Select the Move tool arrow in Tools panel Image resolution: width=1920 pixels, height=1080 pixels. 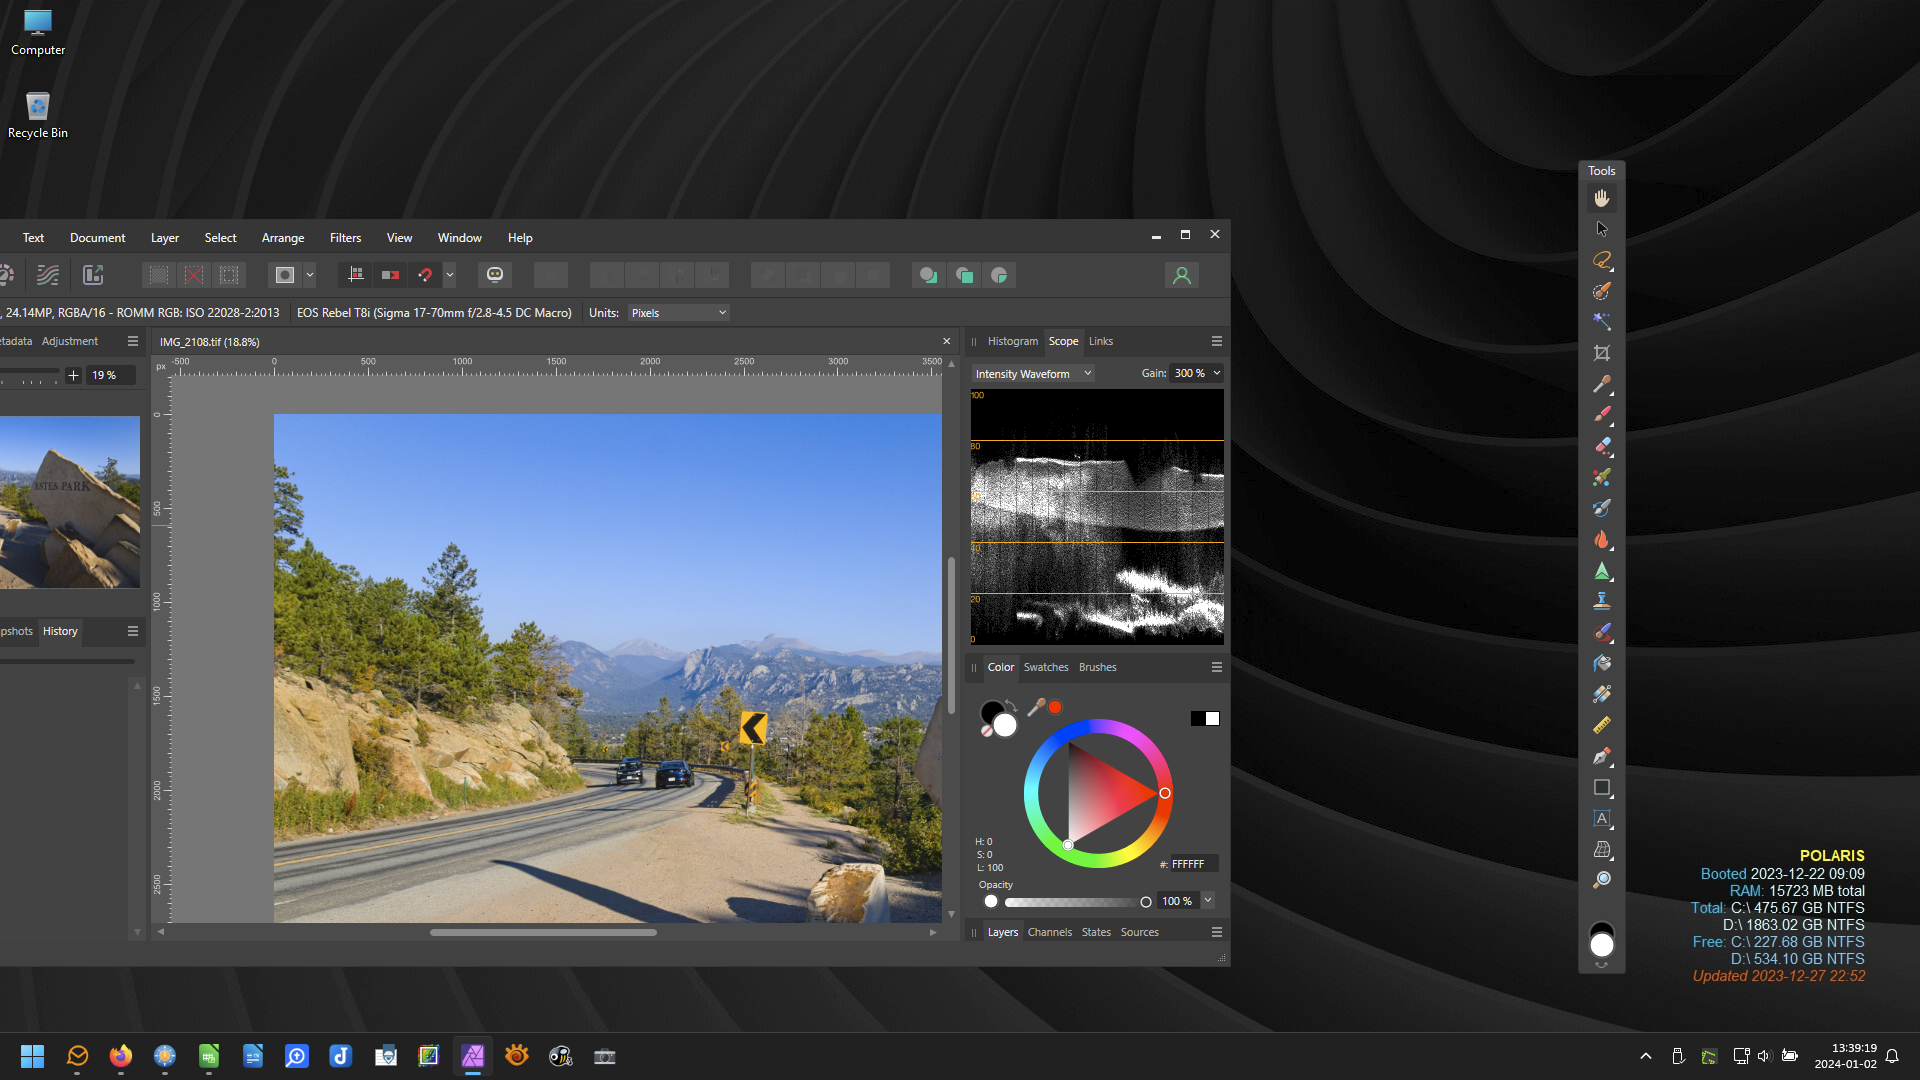(x=1601, y=229)
